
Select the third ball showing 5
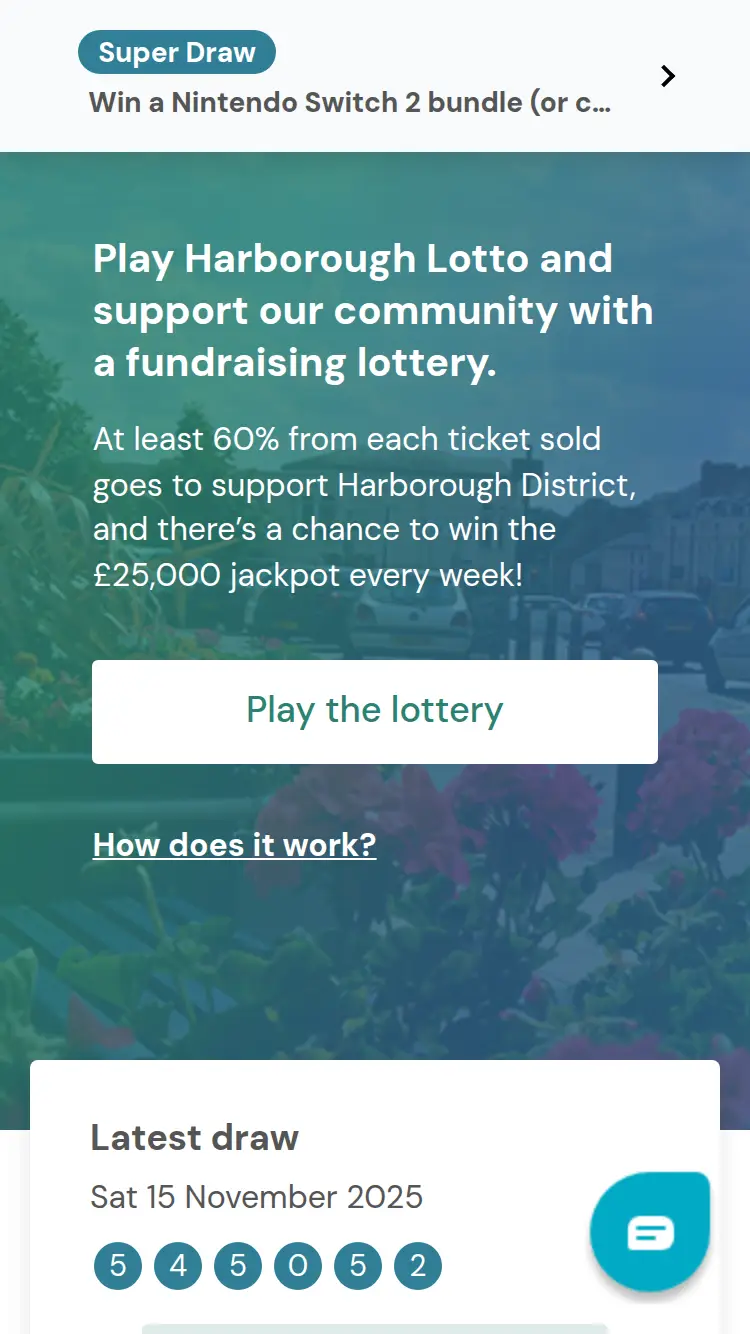click(x=237, y=1265)
